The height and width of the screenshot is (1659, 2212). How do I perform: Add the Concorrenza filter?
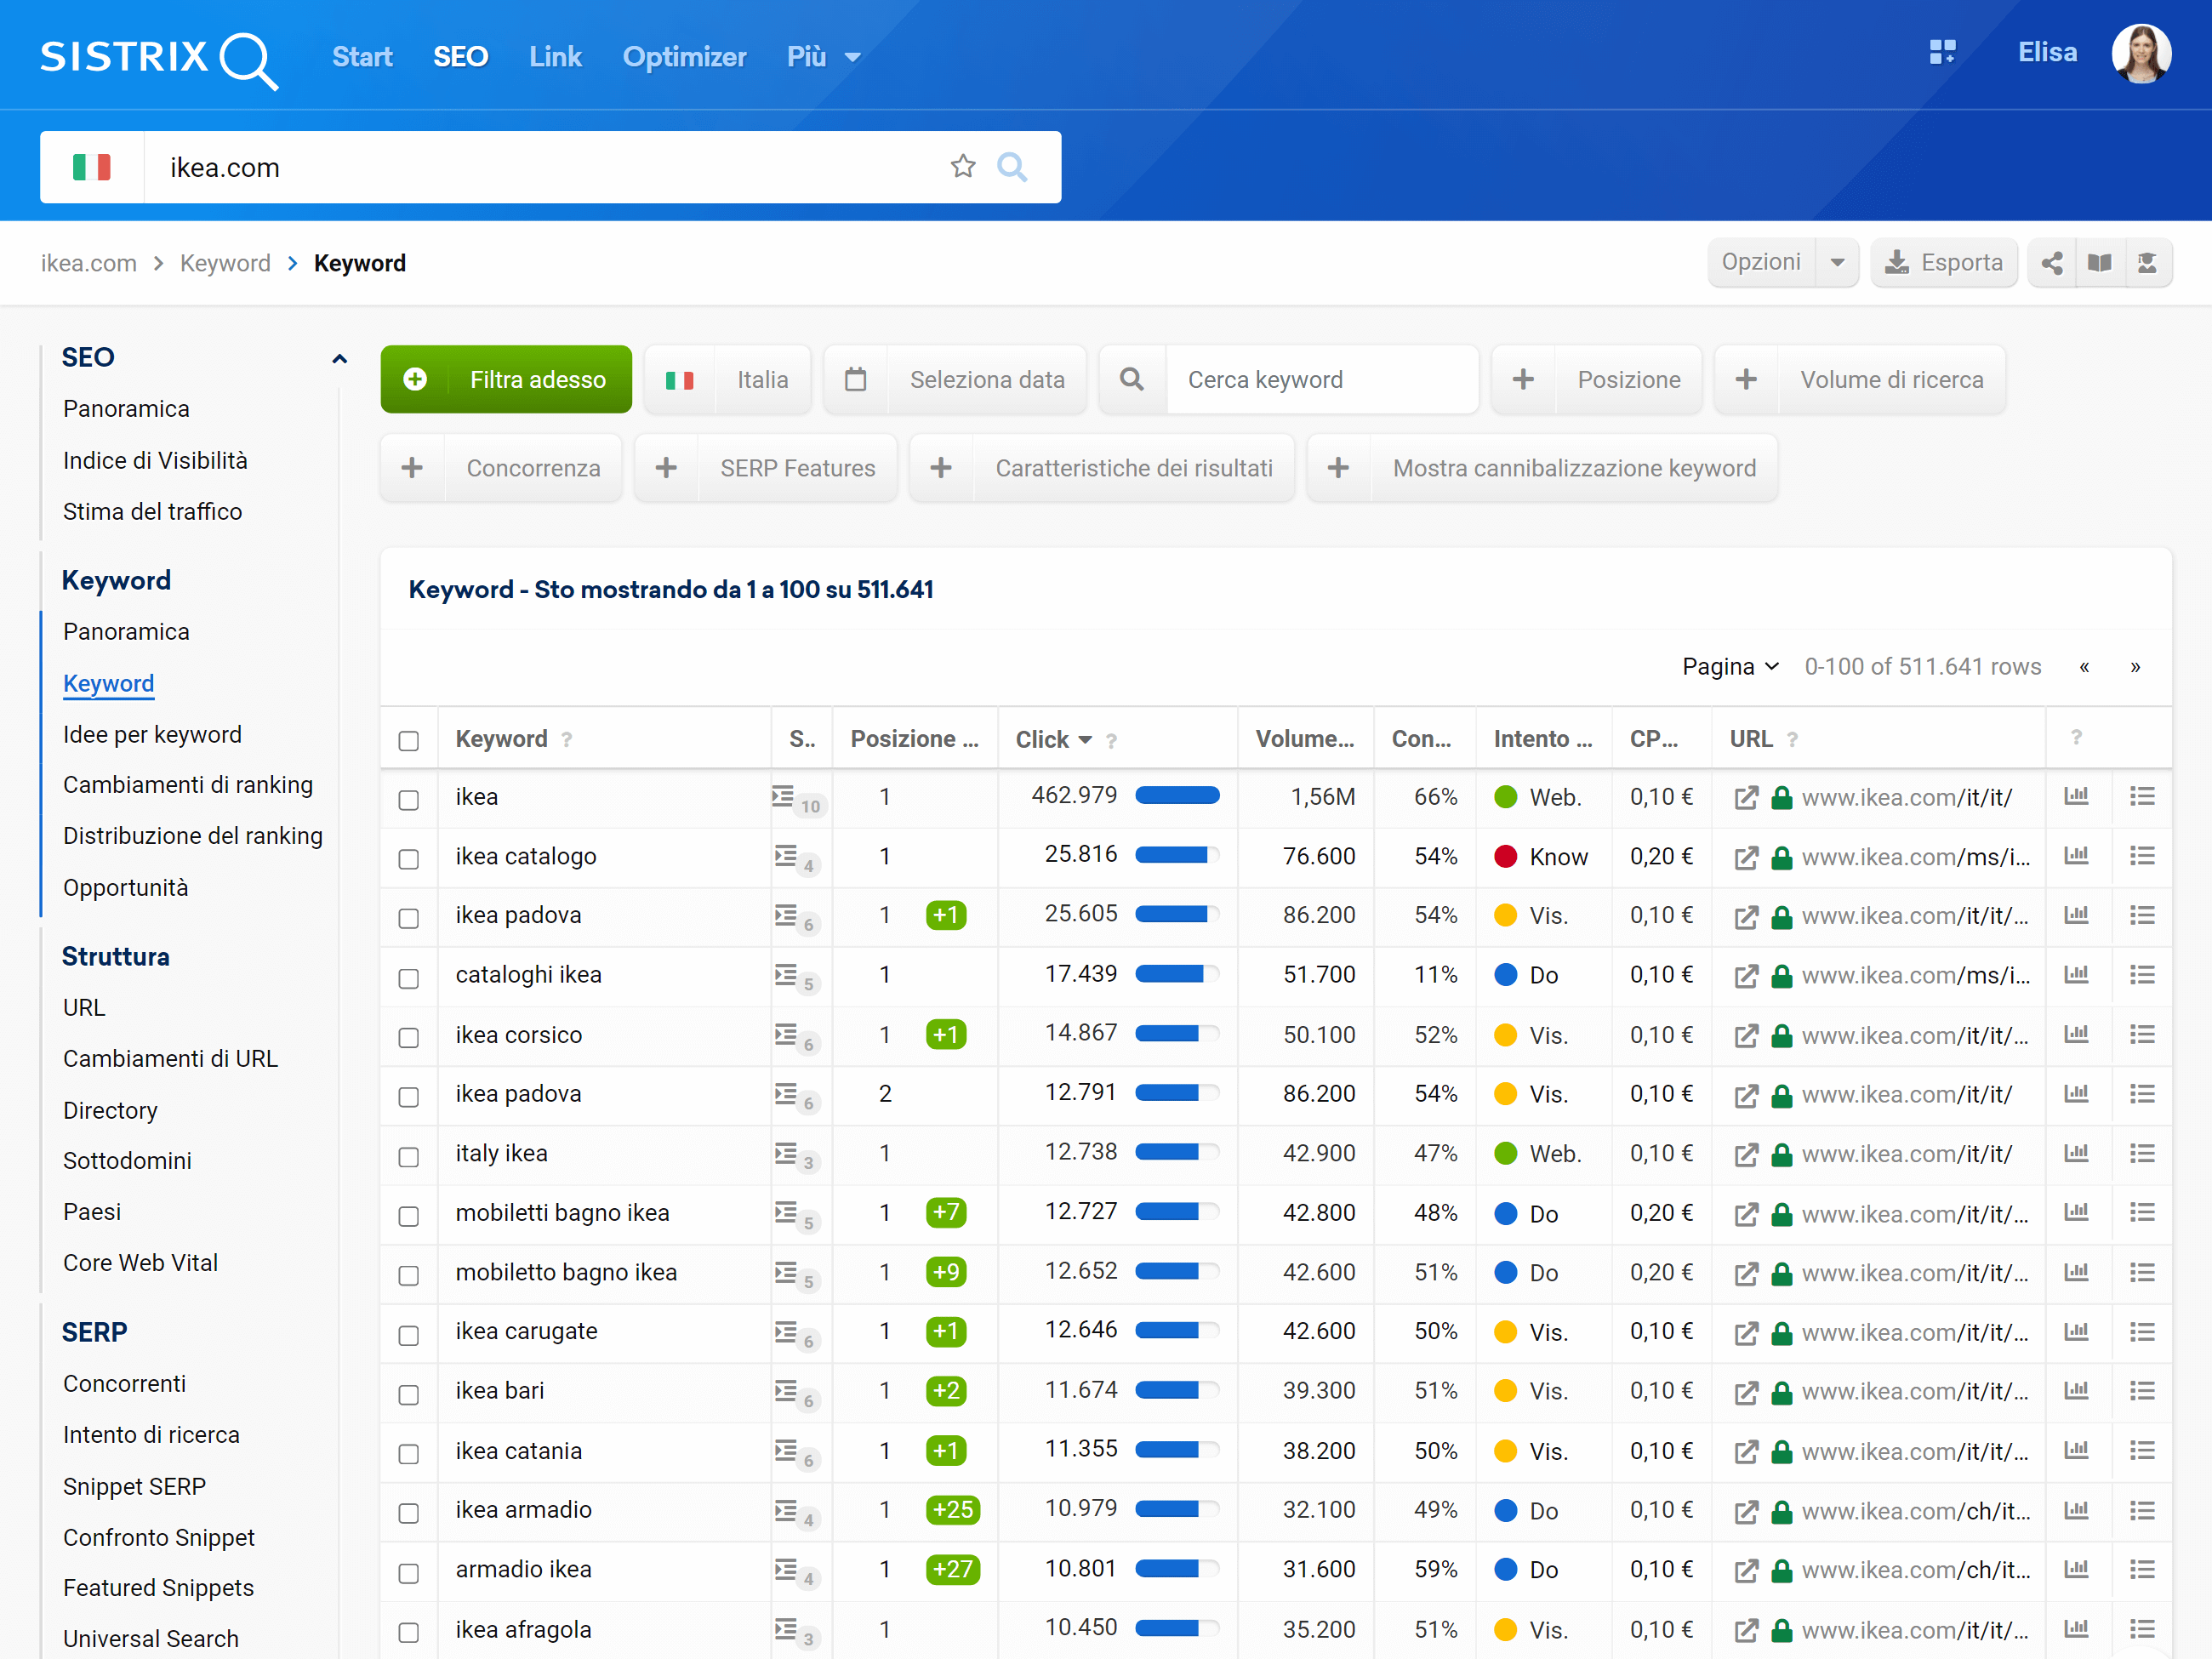(501, 468)
